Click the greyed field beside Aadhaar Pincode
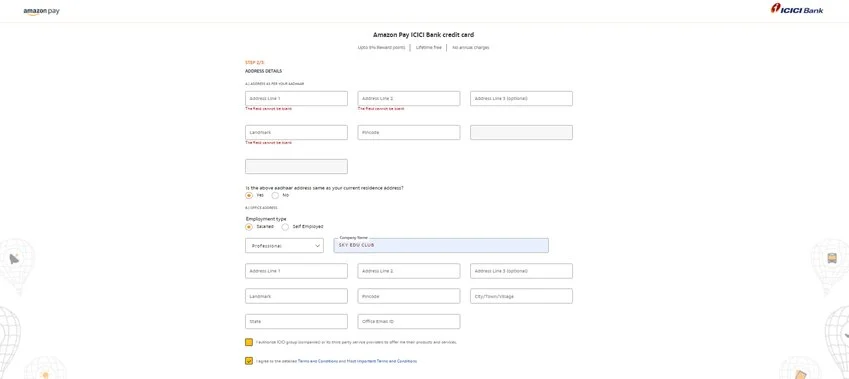 click(521, 133)
